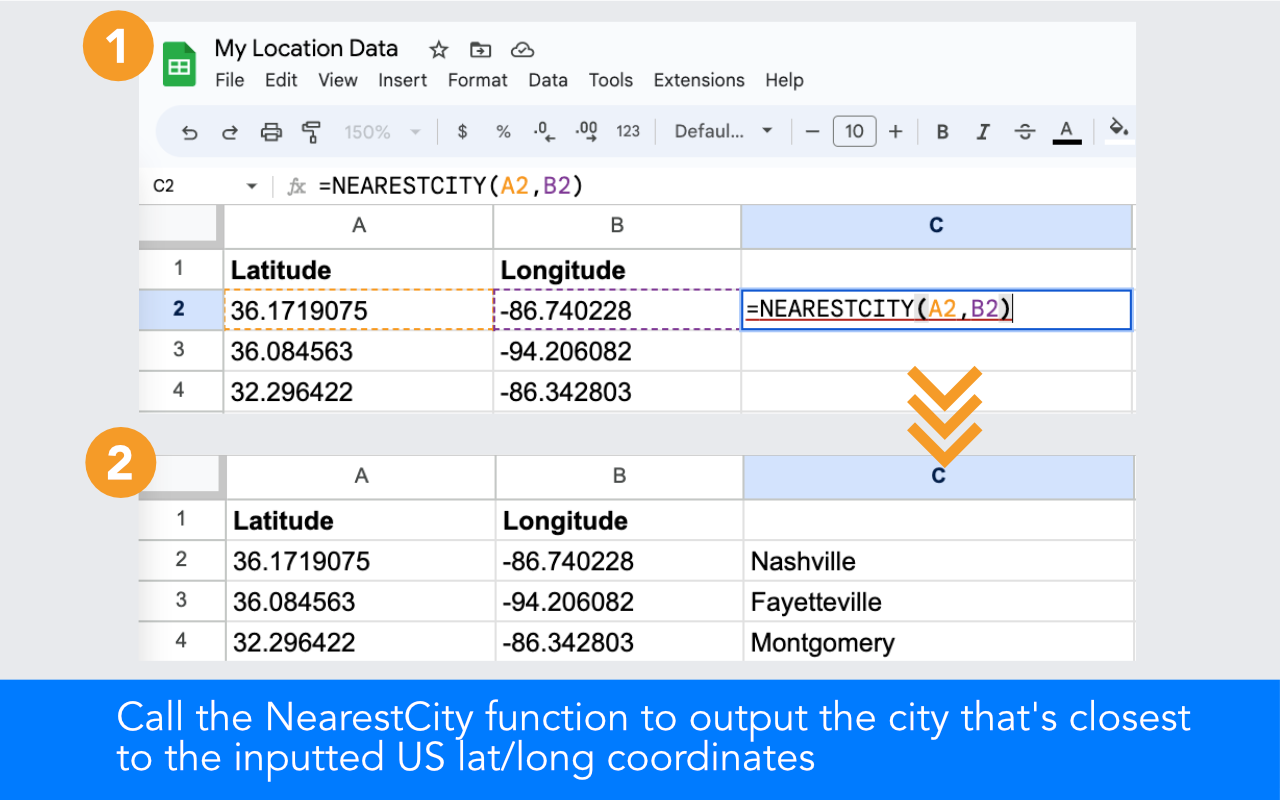This screenshot has height=800, width=1280.
Task: Open more number formats 123
Action: [x=628, y=131]
